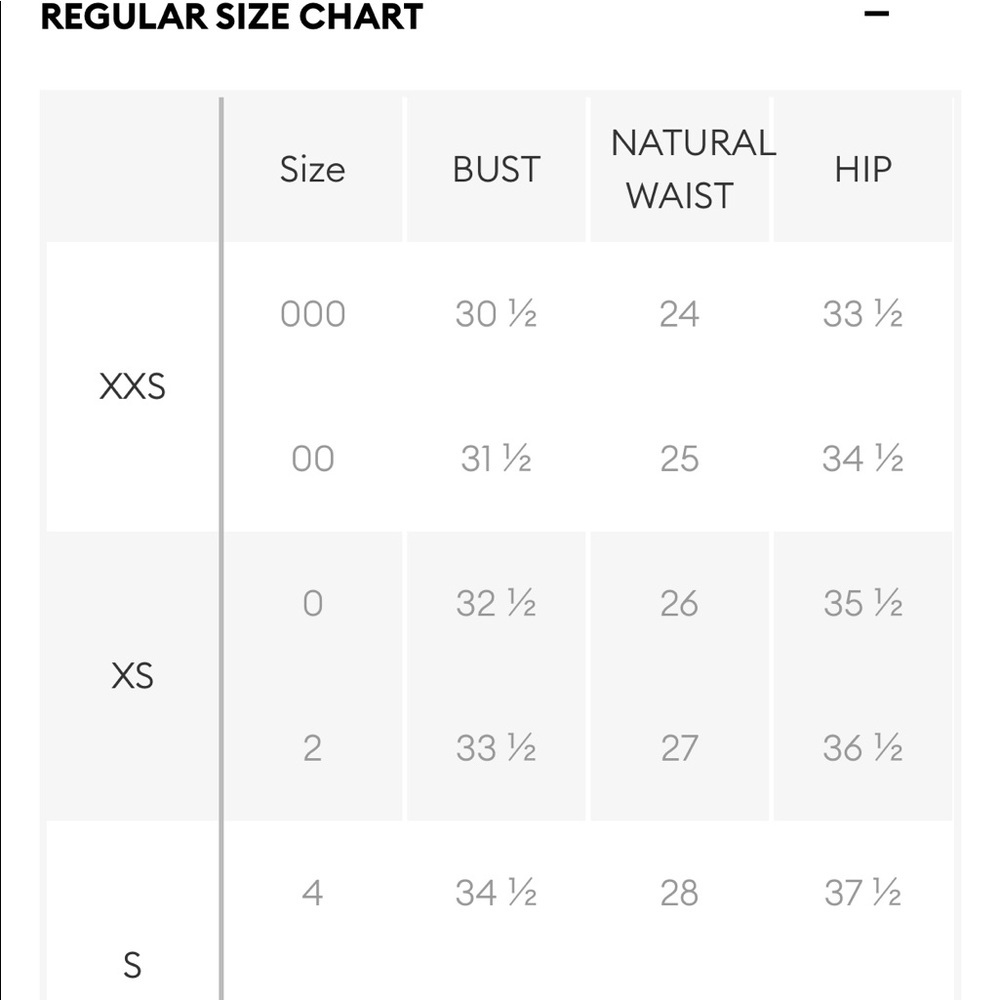Click size 4 in the Size column
Image resolution: width=1000 pixels, height=1000 pixels.
point(312,892)
